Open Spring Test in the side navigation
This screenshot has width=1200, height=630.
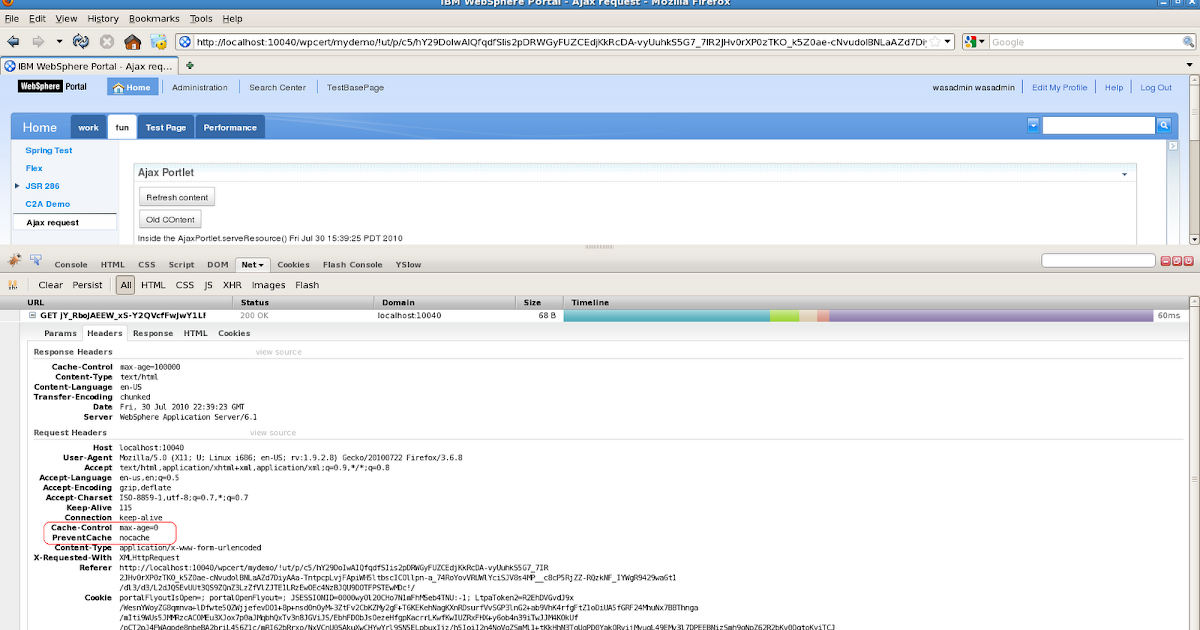point(48,150)
